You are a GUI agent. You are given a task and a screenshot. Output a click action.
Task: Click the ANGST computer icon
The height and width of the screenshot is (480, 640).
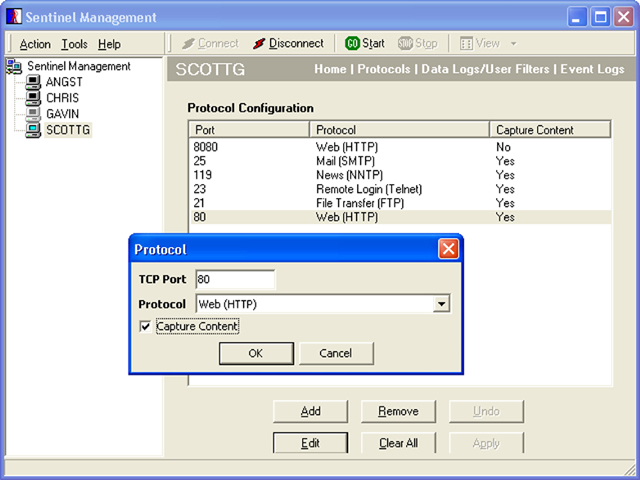[33, 82]
